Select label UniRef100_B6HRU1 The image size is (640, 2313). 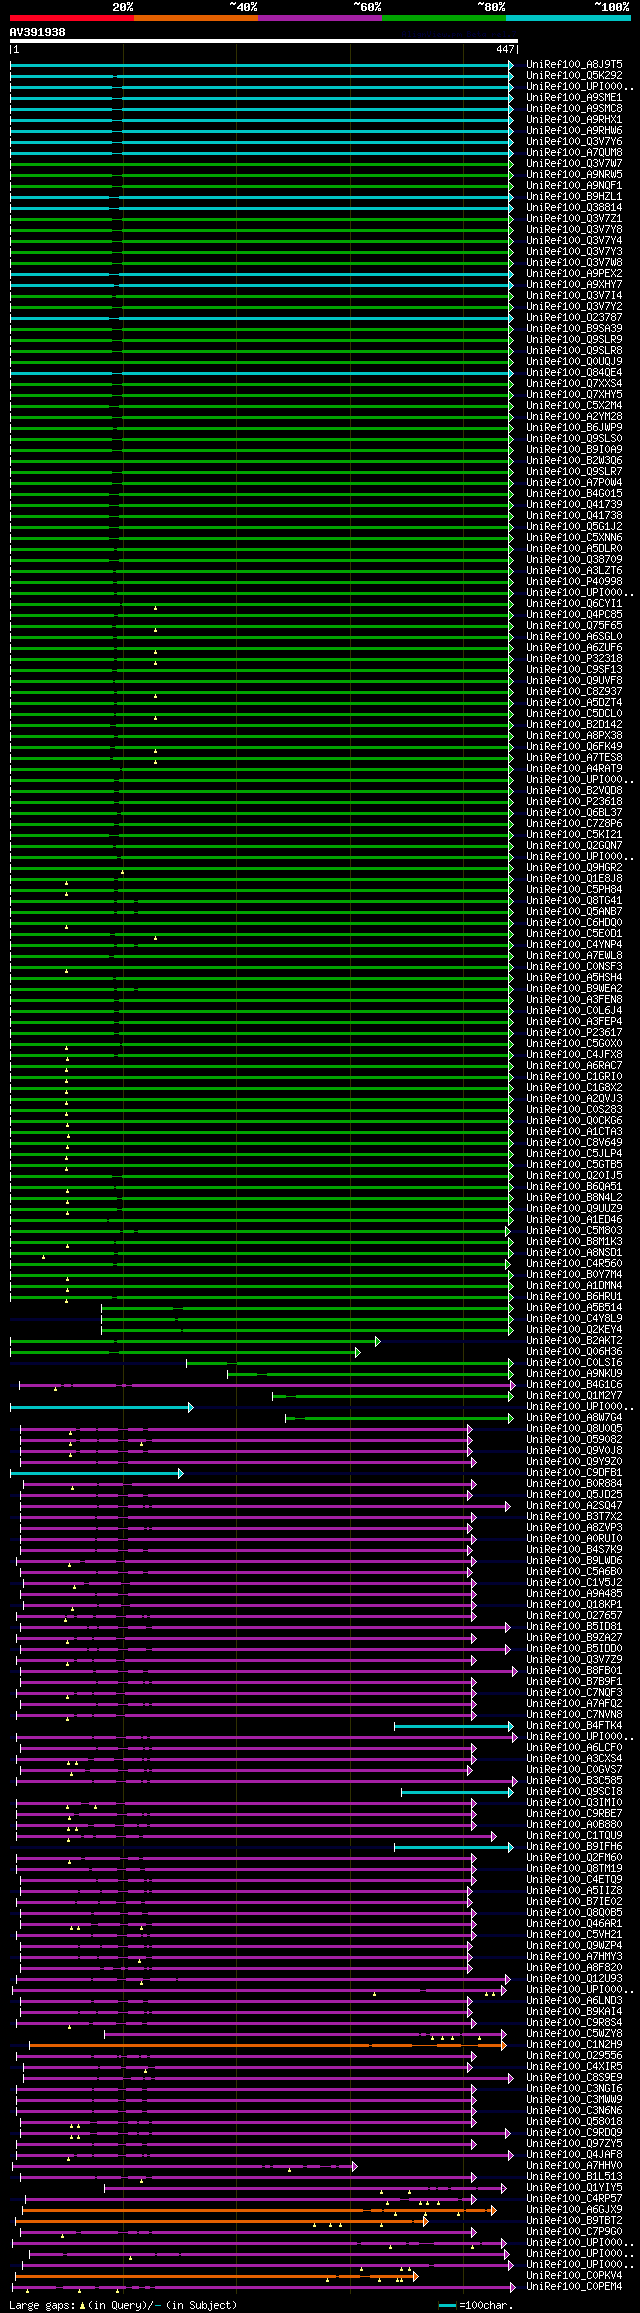click(574, 1296)
